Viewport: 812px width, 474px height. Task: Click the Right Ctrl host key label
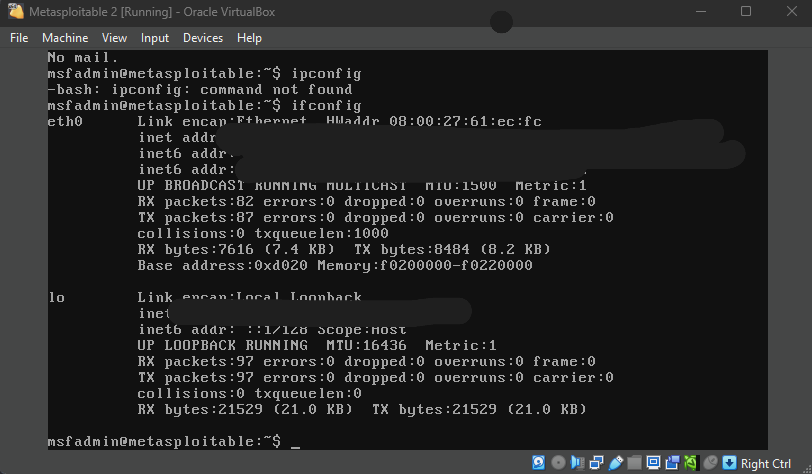[x=766, y=464]
